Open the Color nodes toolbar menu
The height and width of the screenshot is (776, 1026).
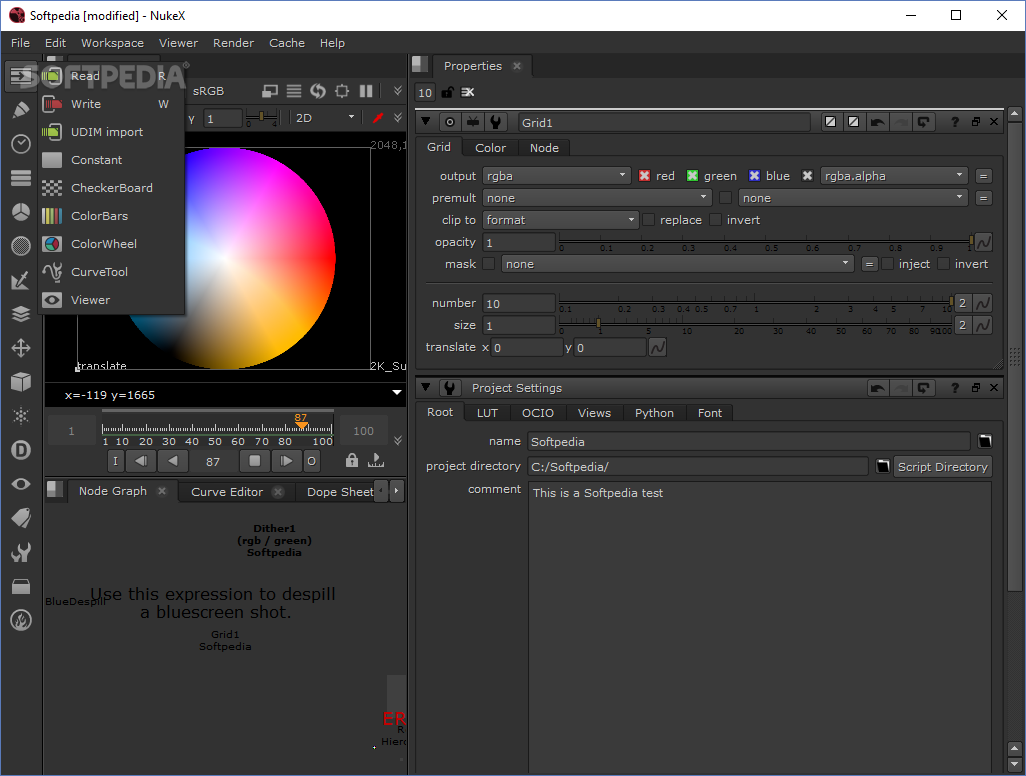coord(21,211)
